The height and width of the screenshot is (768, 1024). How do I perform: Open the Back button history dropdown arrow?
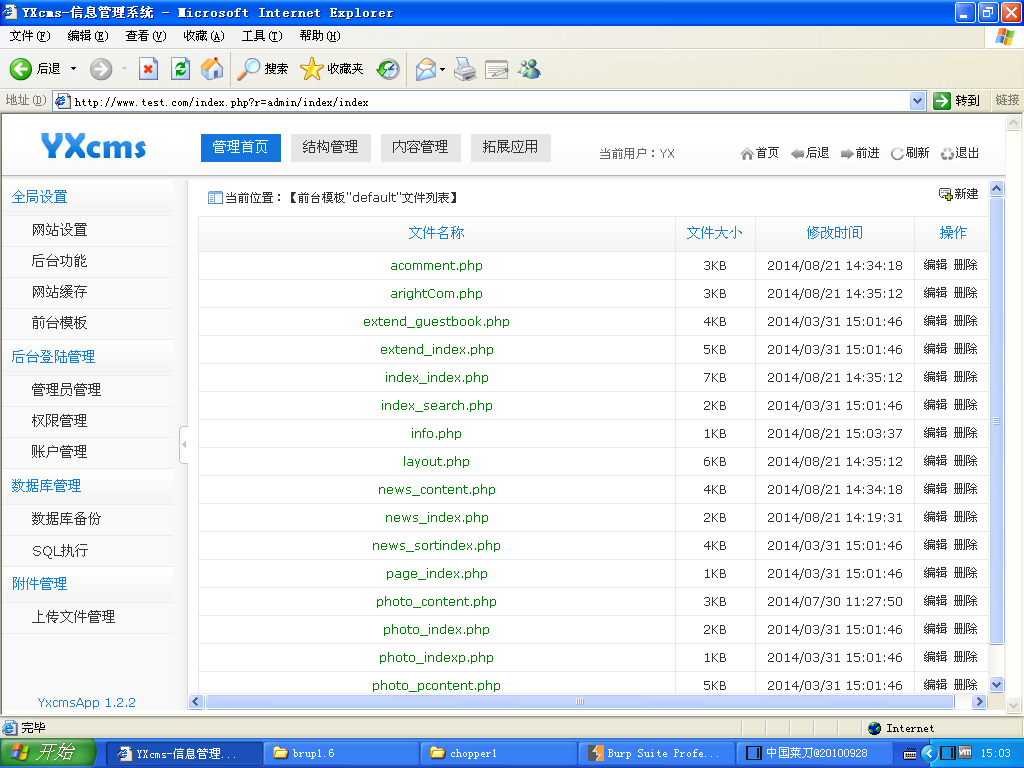click(x=73, y=69)
